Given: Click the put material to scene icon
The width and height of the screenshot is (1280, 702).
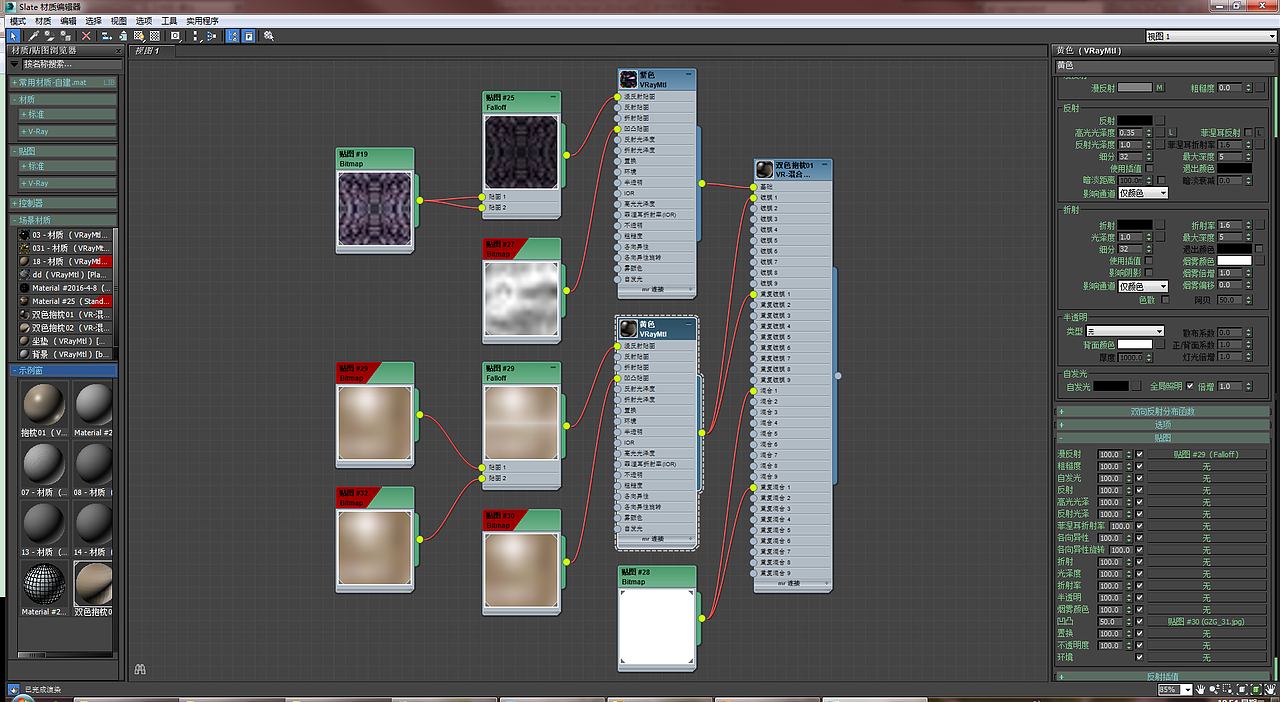Looking at the screenshot, I should tap(49, 36).
